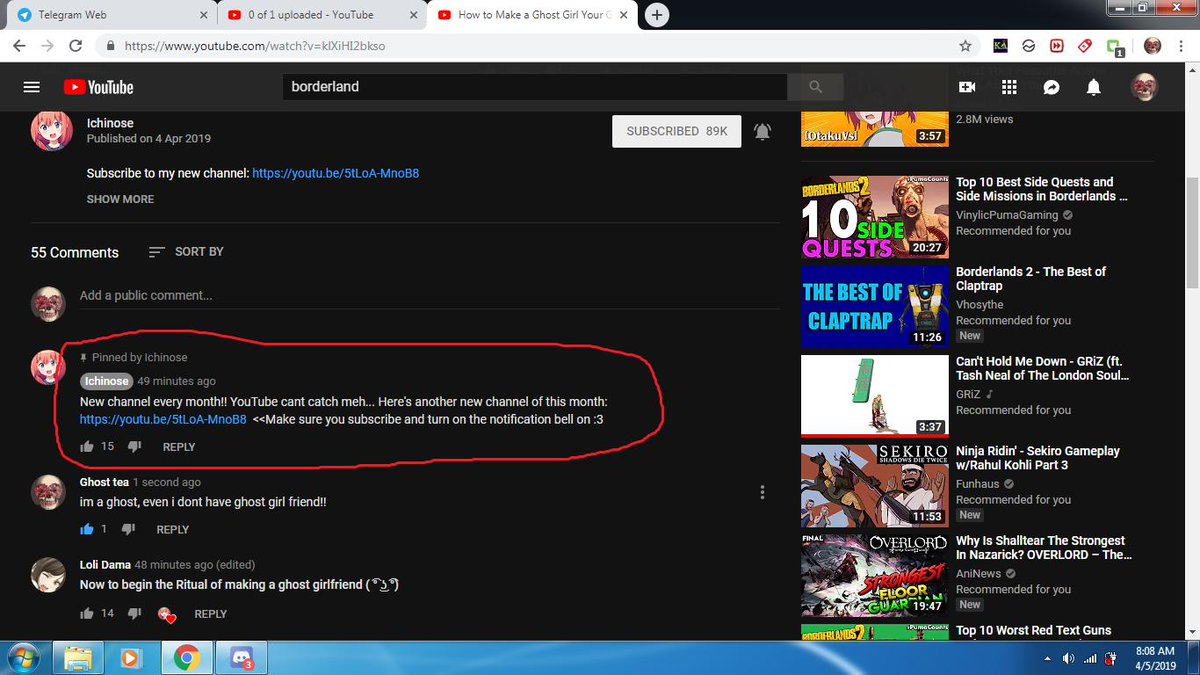Open the YouTube guide hamburger menu

(x=31, y=87)
